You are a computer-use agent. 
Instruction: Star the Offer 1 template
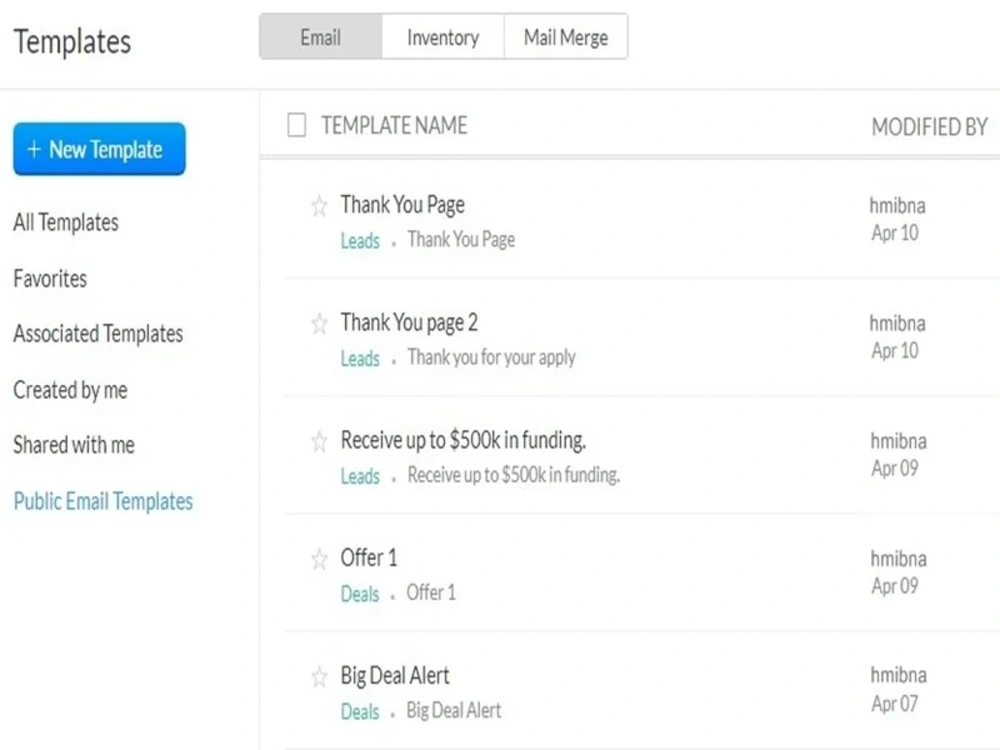(x=319, y=559)
